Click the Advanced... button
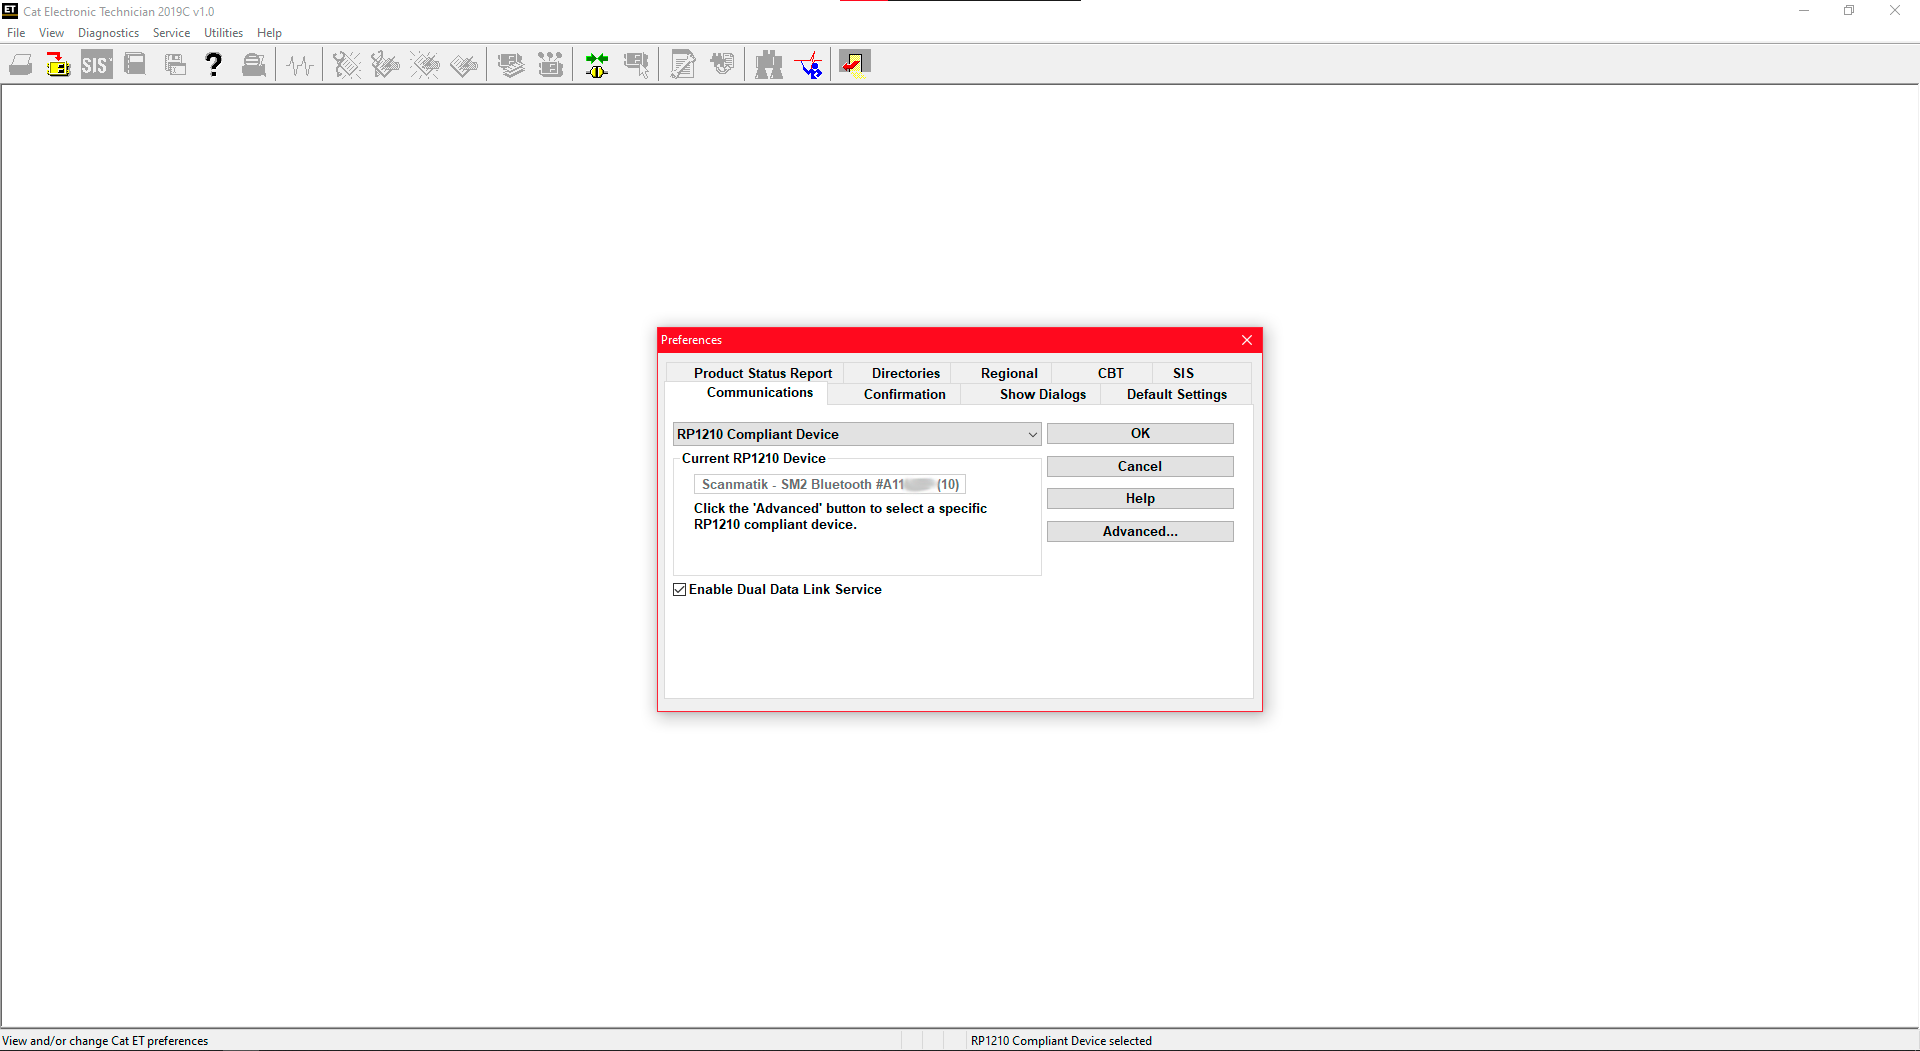1920x1051 pixels. [1140, 531]
